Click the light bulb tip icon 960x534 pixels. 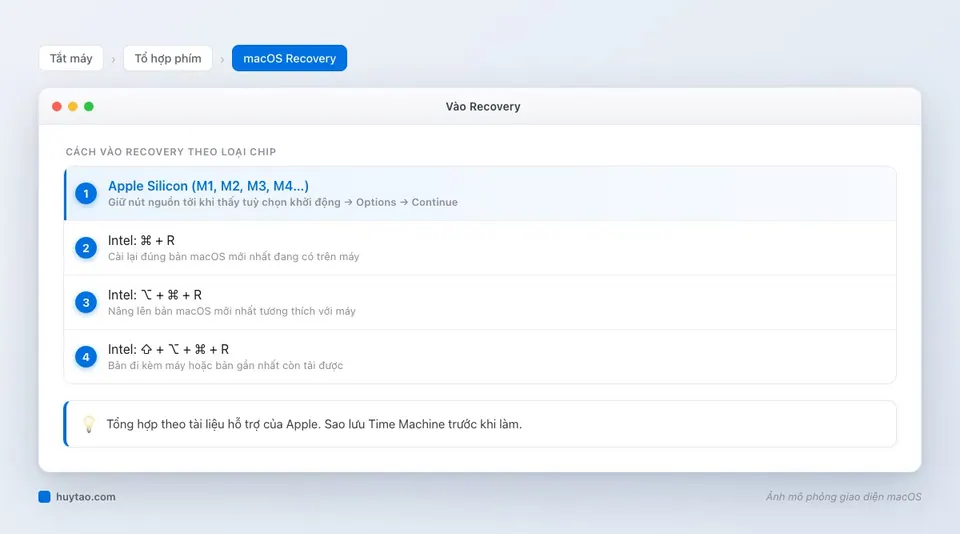point(89,424)
